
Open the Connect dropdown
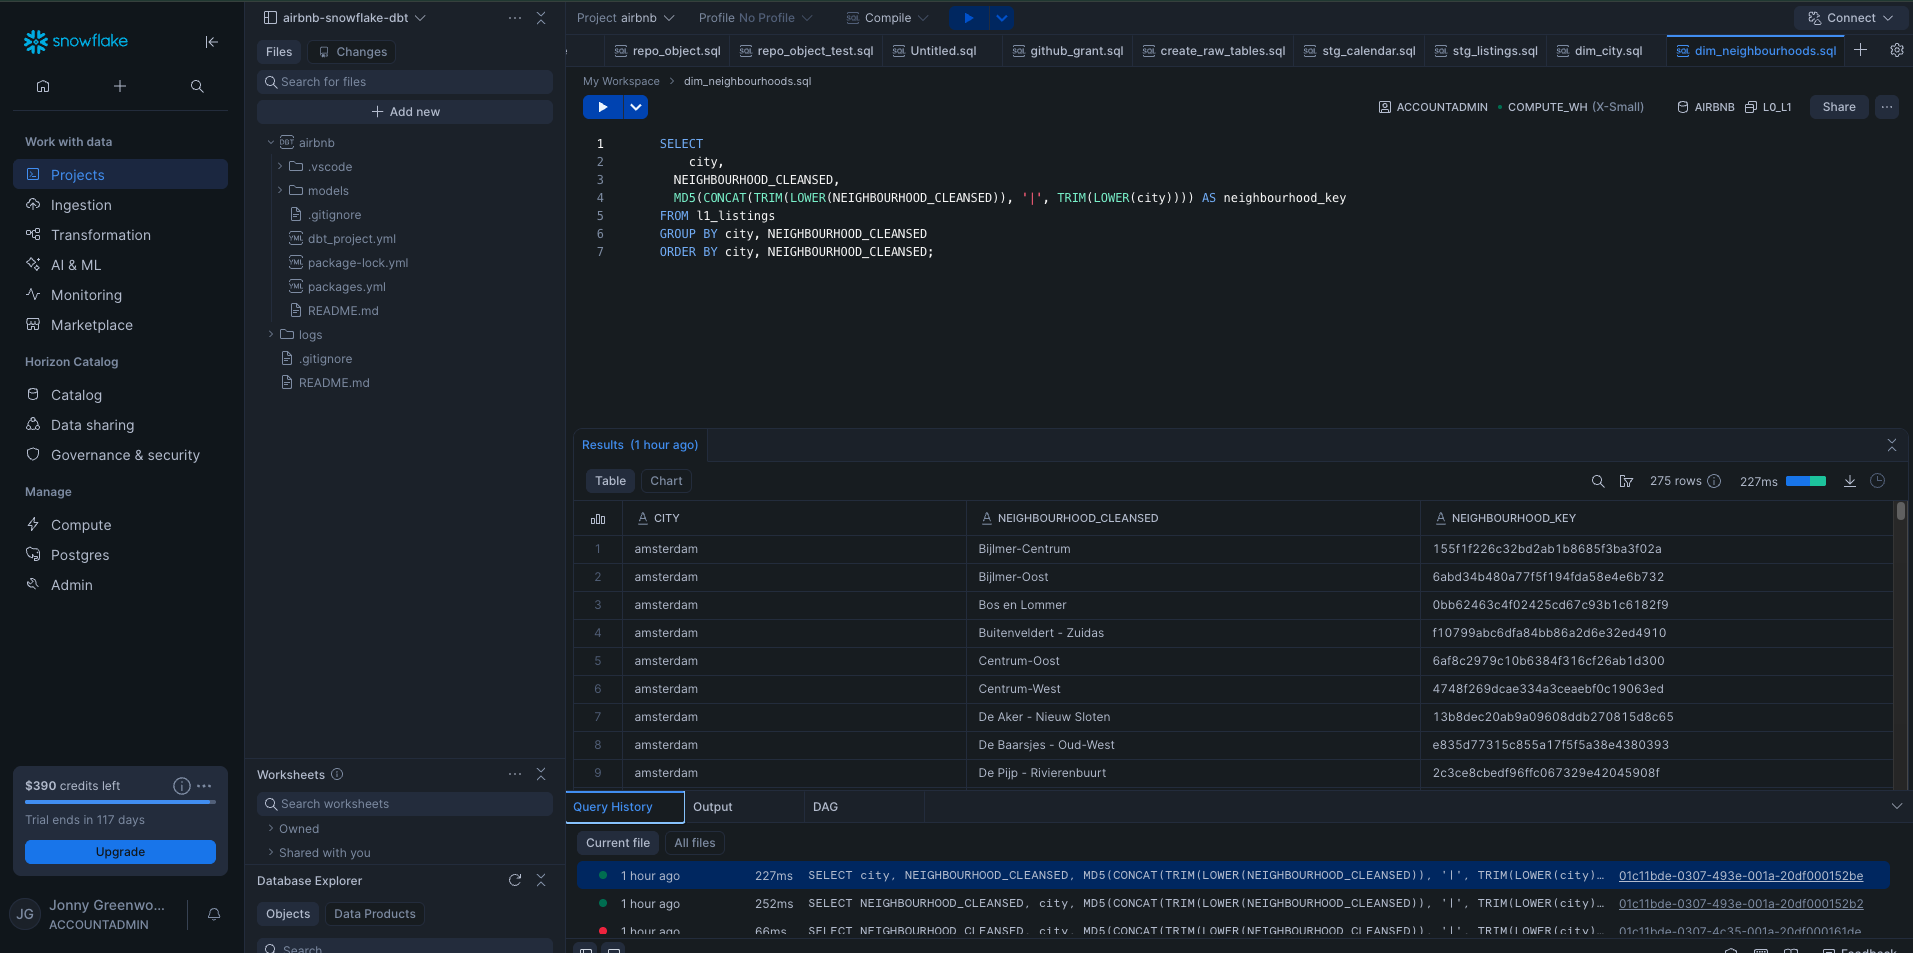pyautogui.click(x=1849, y=18)
